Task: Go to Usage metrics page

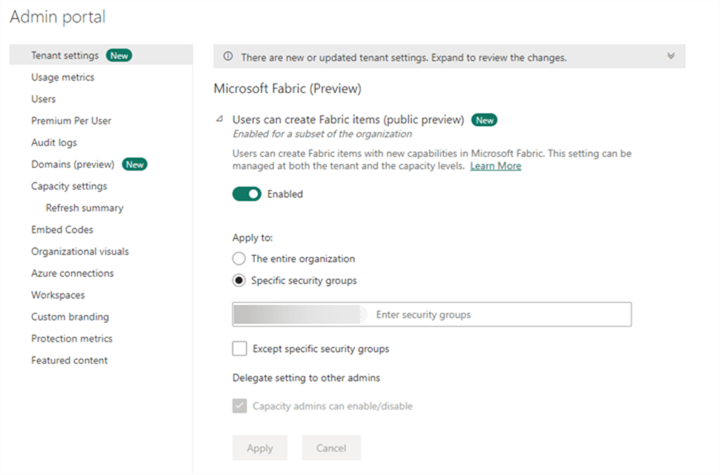Action: [63, 77]
